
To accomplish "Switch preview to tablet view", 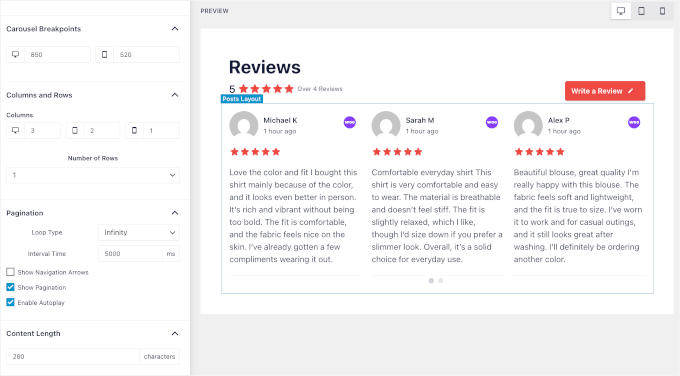I will [x=641, y=11].
